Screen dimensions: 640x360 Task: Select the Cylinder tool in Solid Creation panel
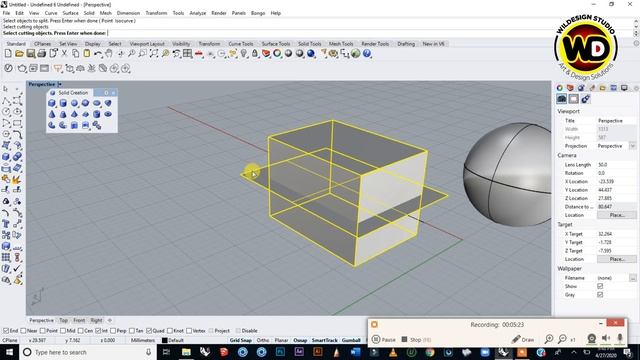click(63, 103)
